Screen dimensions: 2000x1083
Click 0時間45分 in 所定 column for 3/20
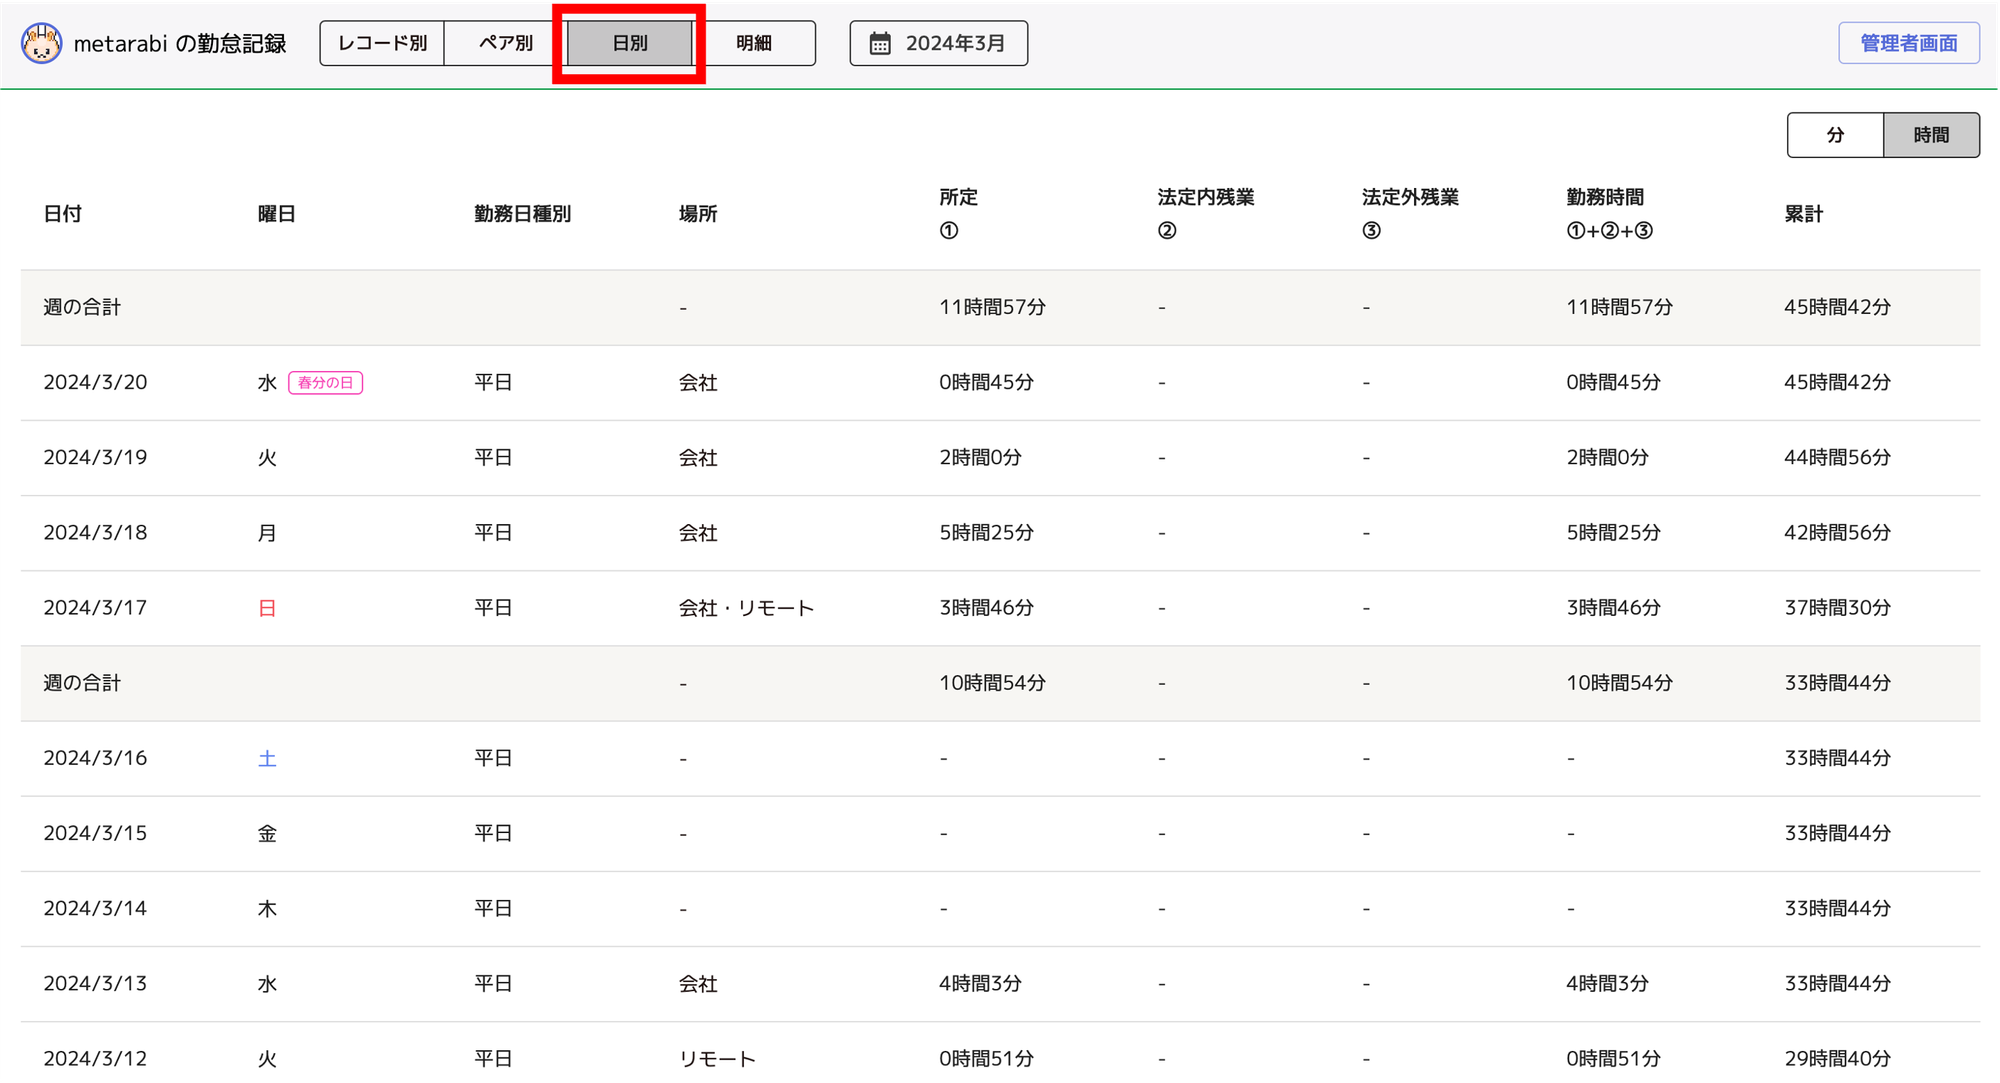[986, 383]
